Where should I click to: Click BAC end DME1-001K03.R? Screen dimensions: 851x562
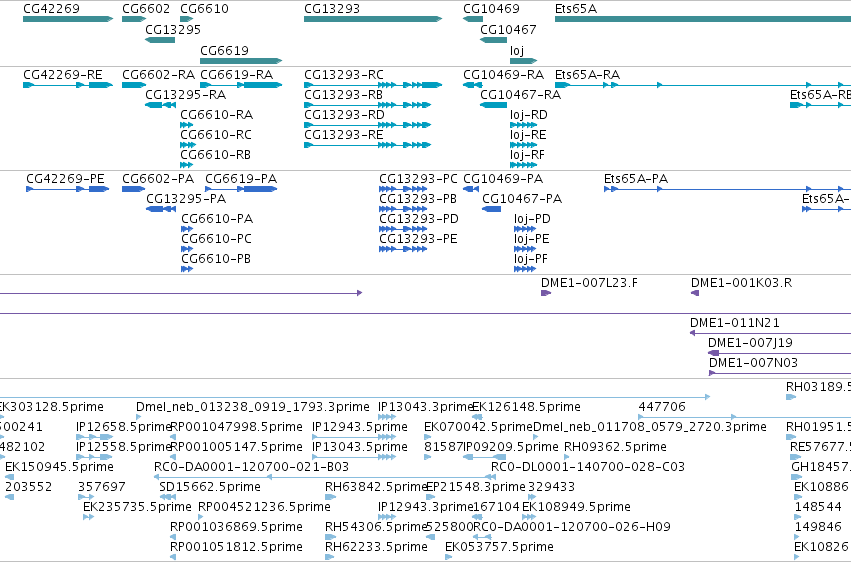(x=741, y=283)
